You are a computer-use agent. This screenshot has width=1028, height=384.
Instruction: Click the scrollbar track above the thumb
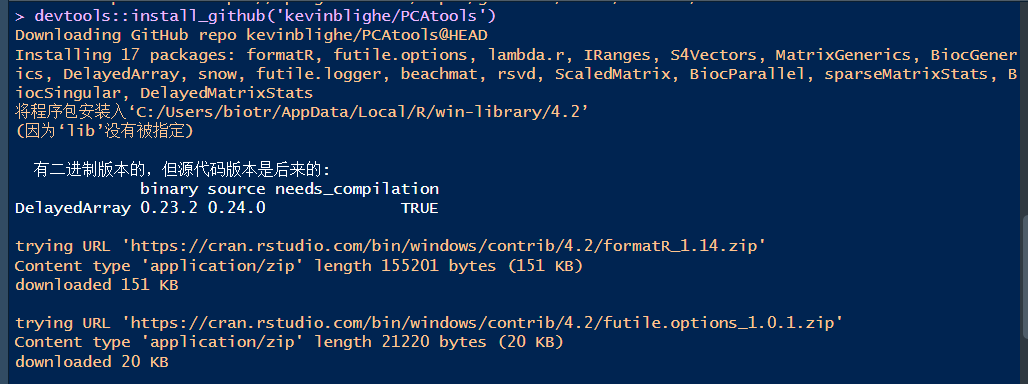coord(1024,108)
